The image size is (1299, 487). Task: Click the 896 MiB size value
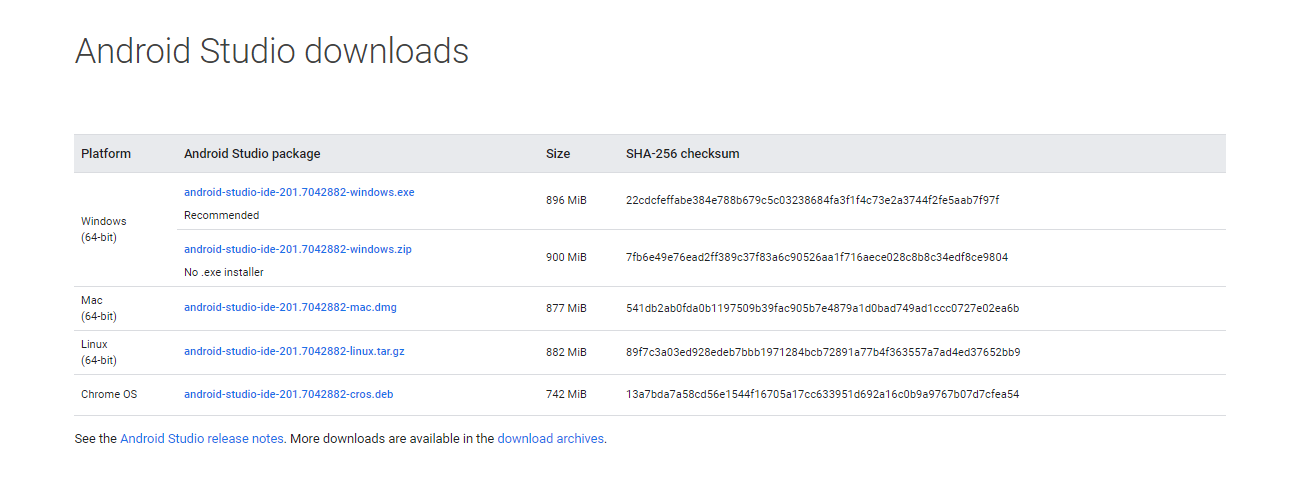[x=566, y=200]
